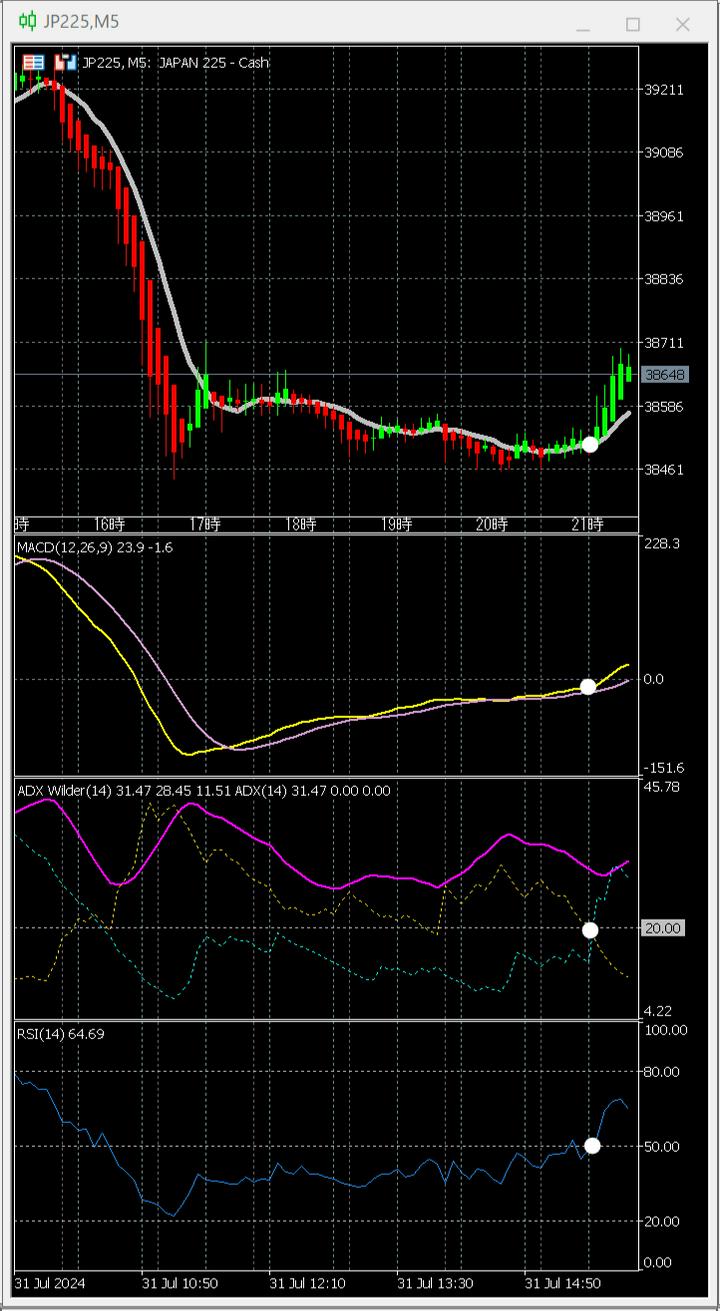Image resolution: width=720 pixels, height=1311 pixels.
Task: Select the white dot on RSI panel
Action: (x=592, y=1146)
